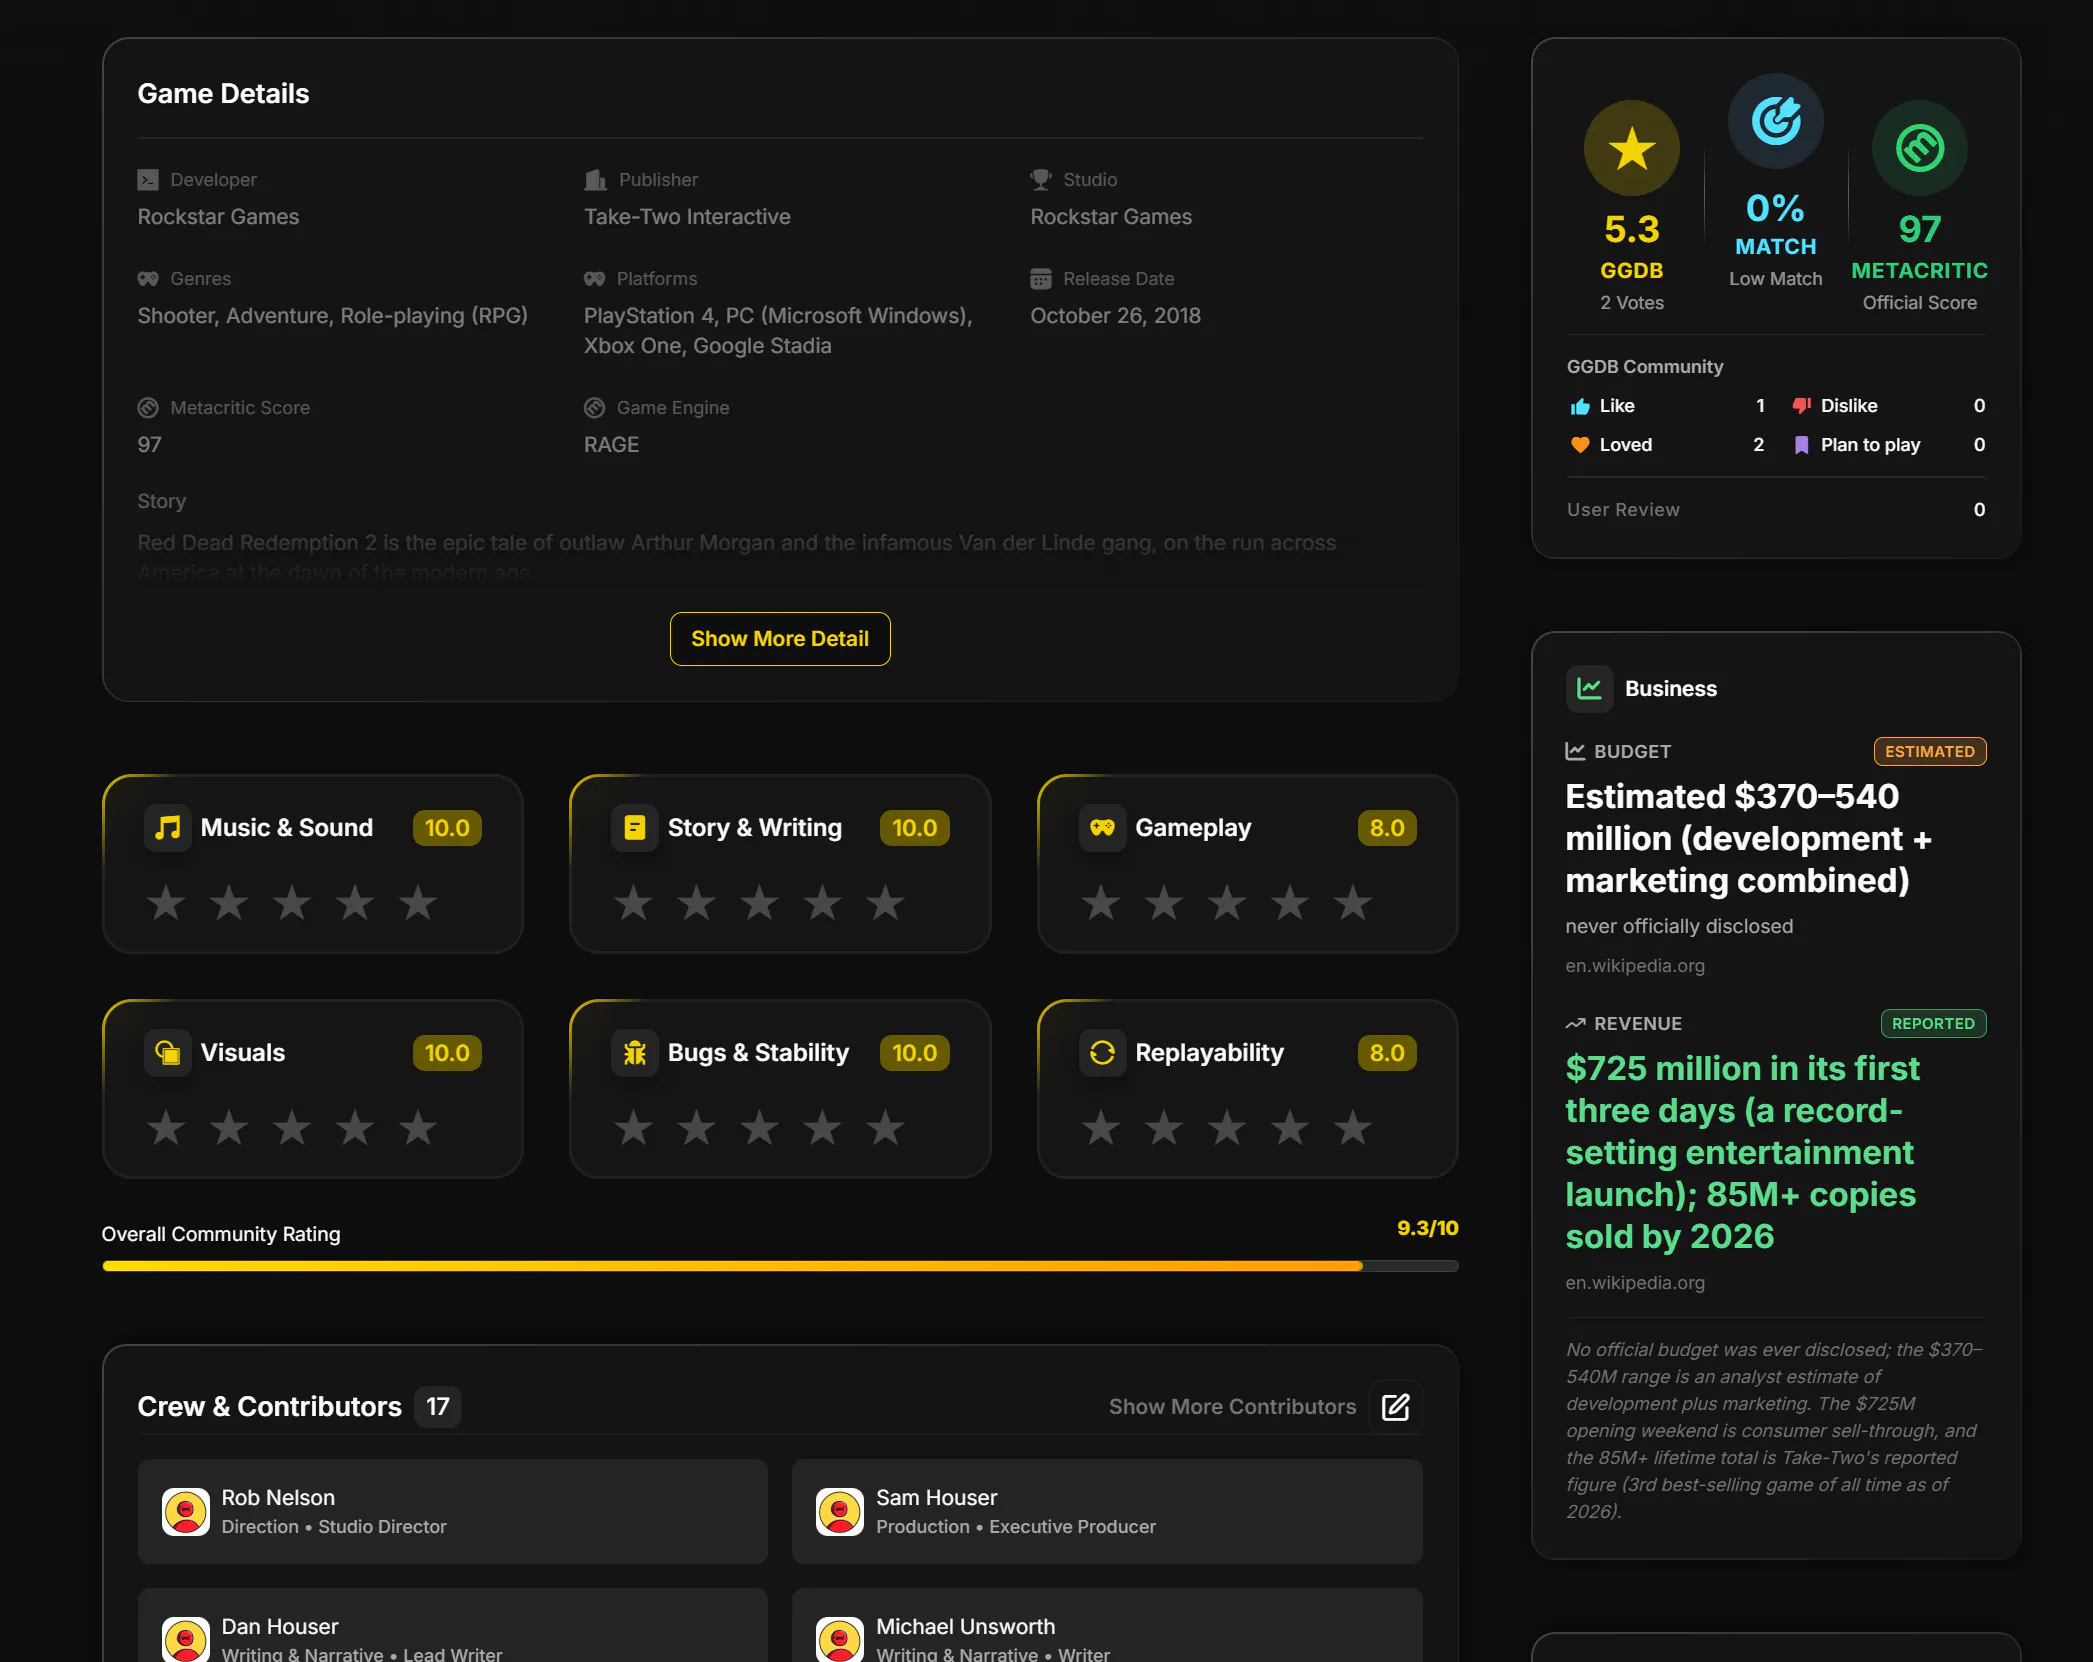Click the User Review row
This screenshot has width=2093, height=1662.
pyautogui.click(x=1776, y=510)
